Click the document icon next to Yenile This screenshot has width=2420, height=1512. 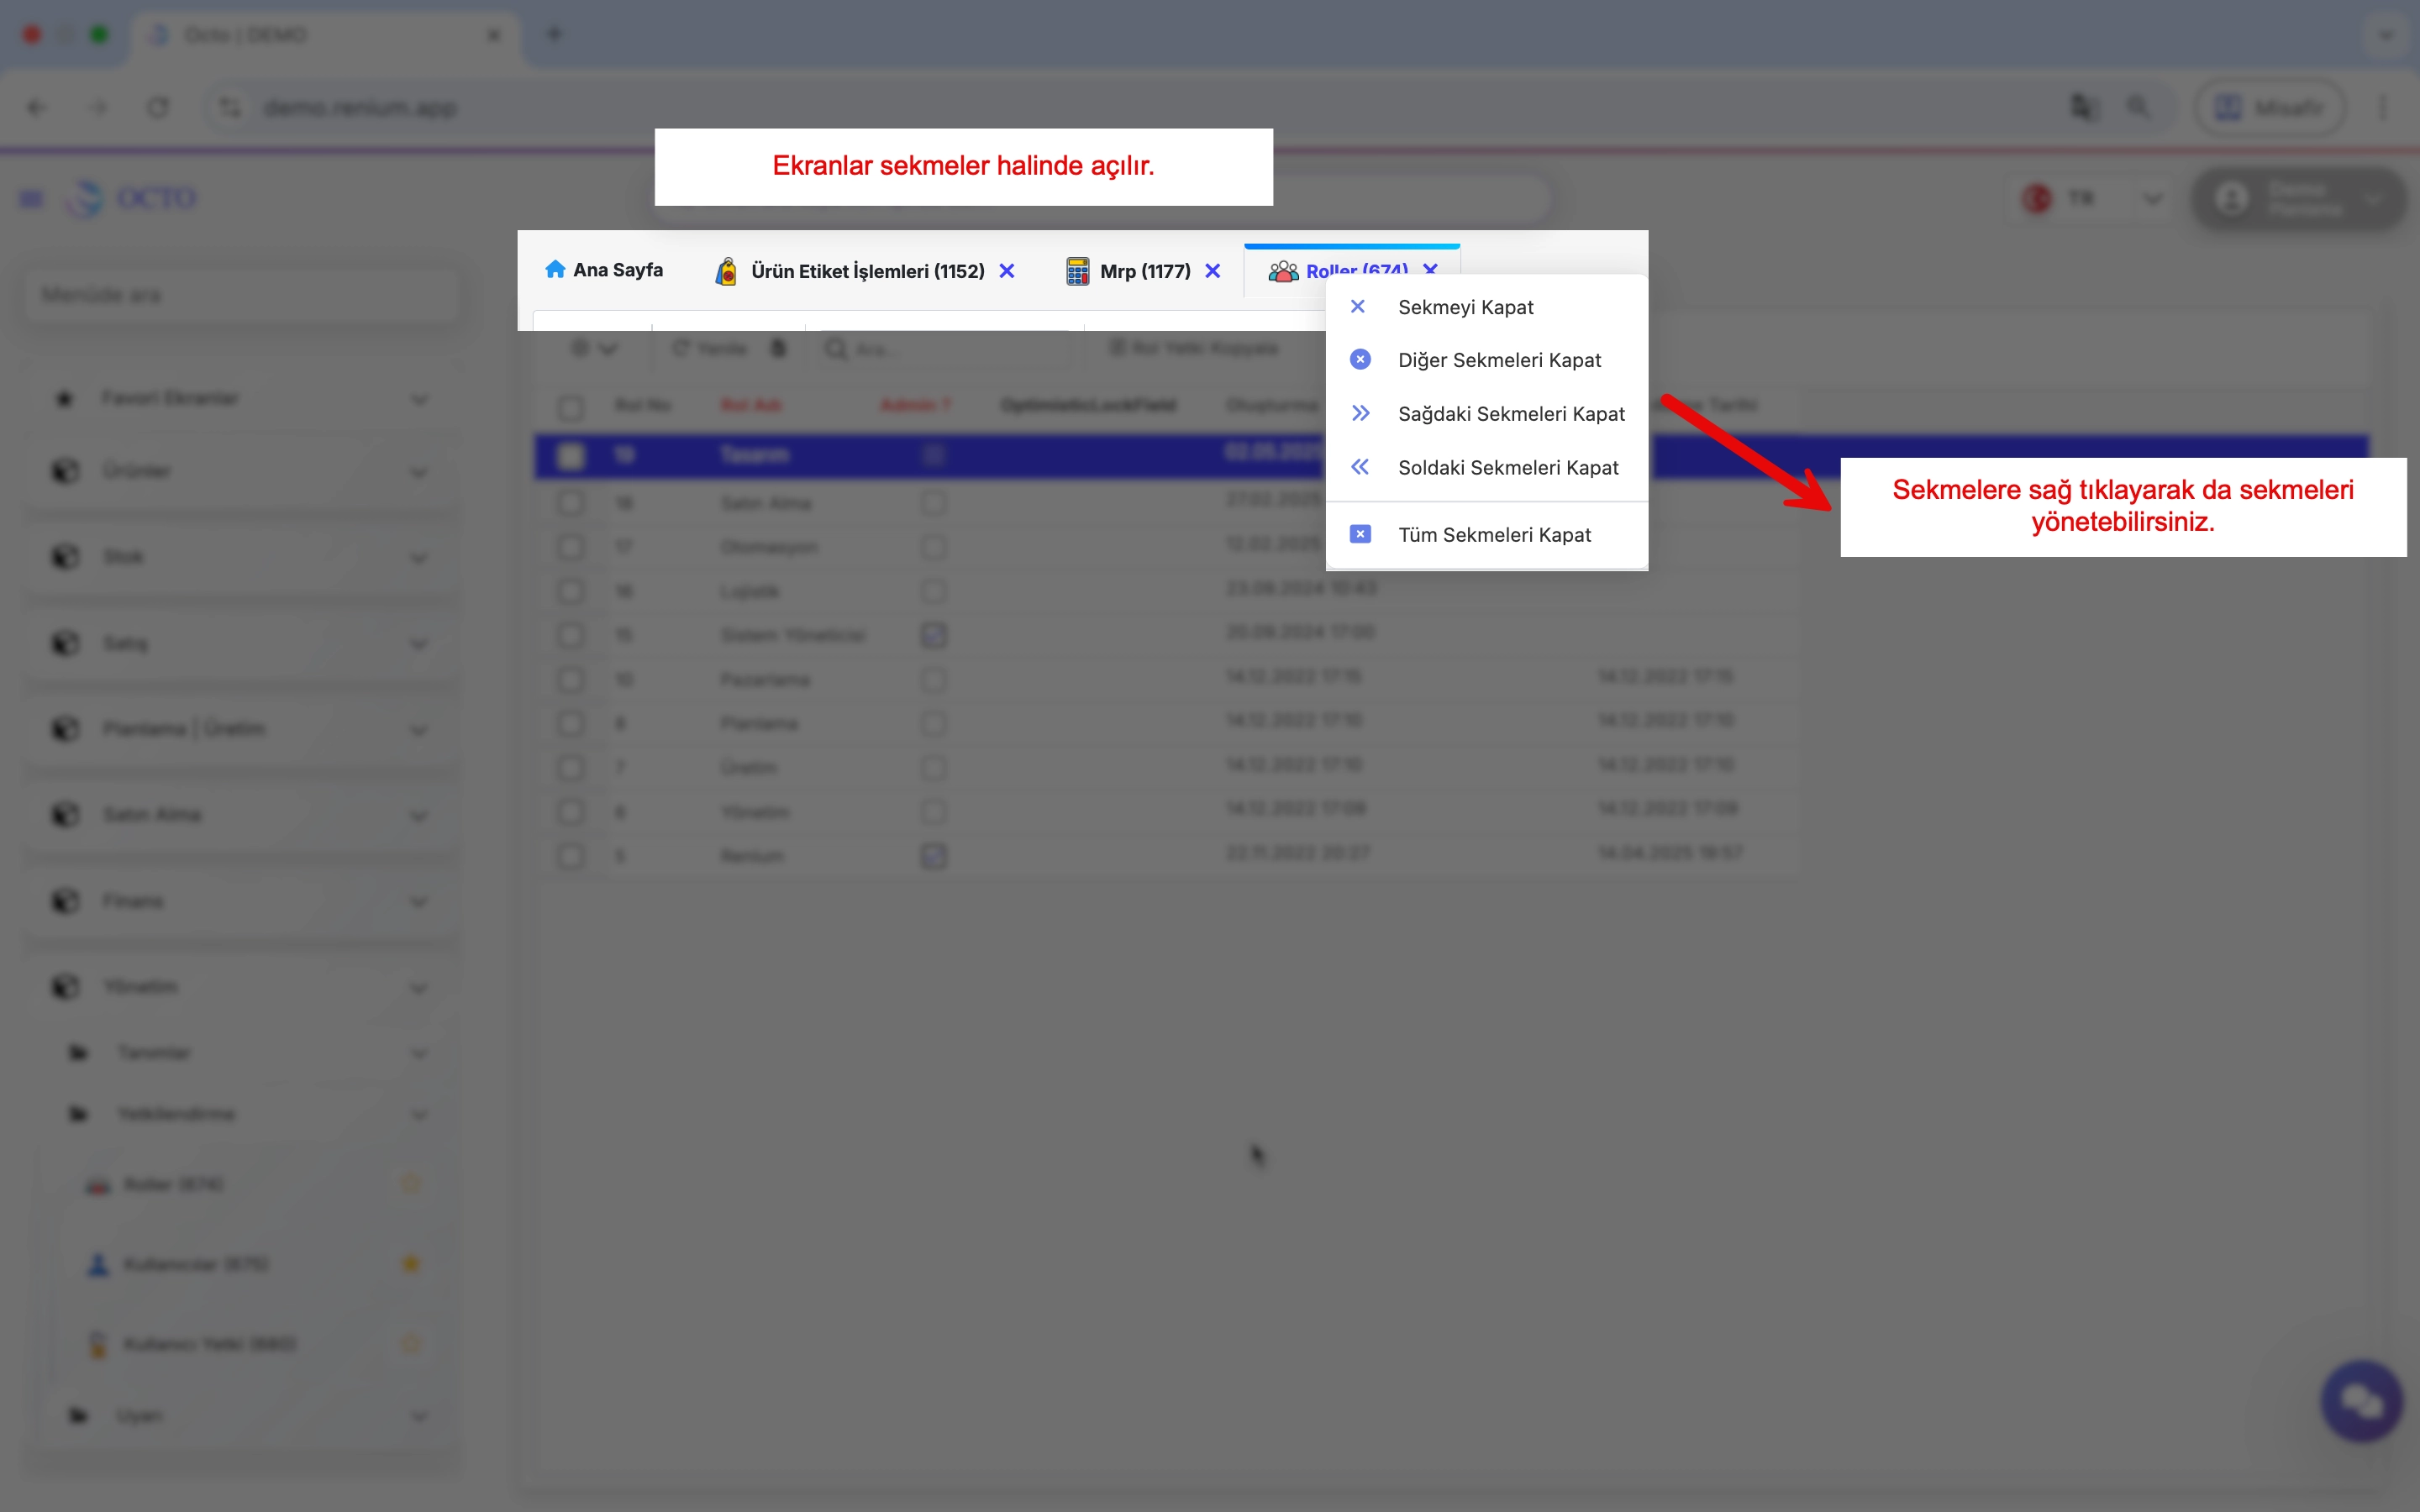coord(780,348)
